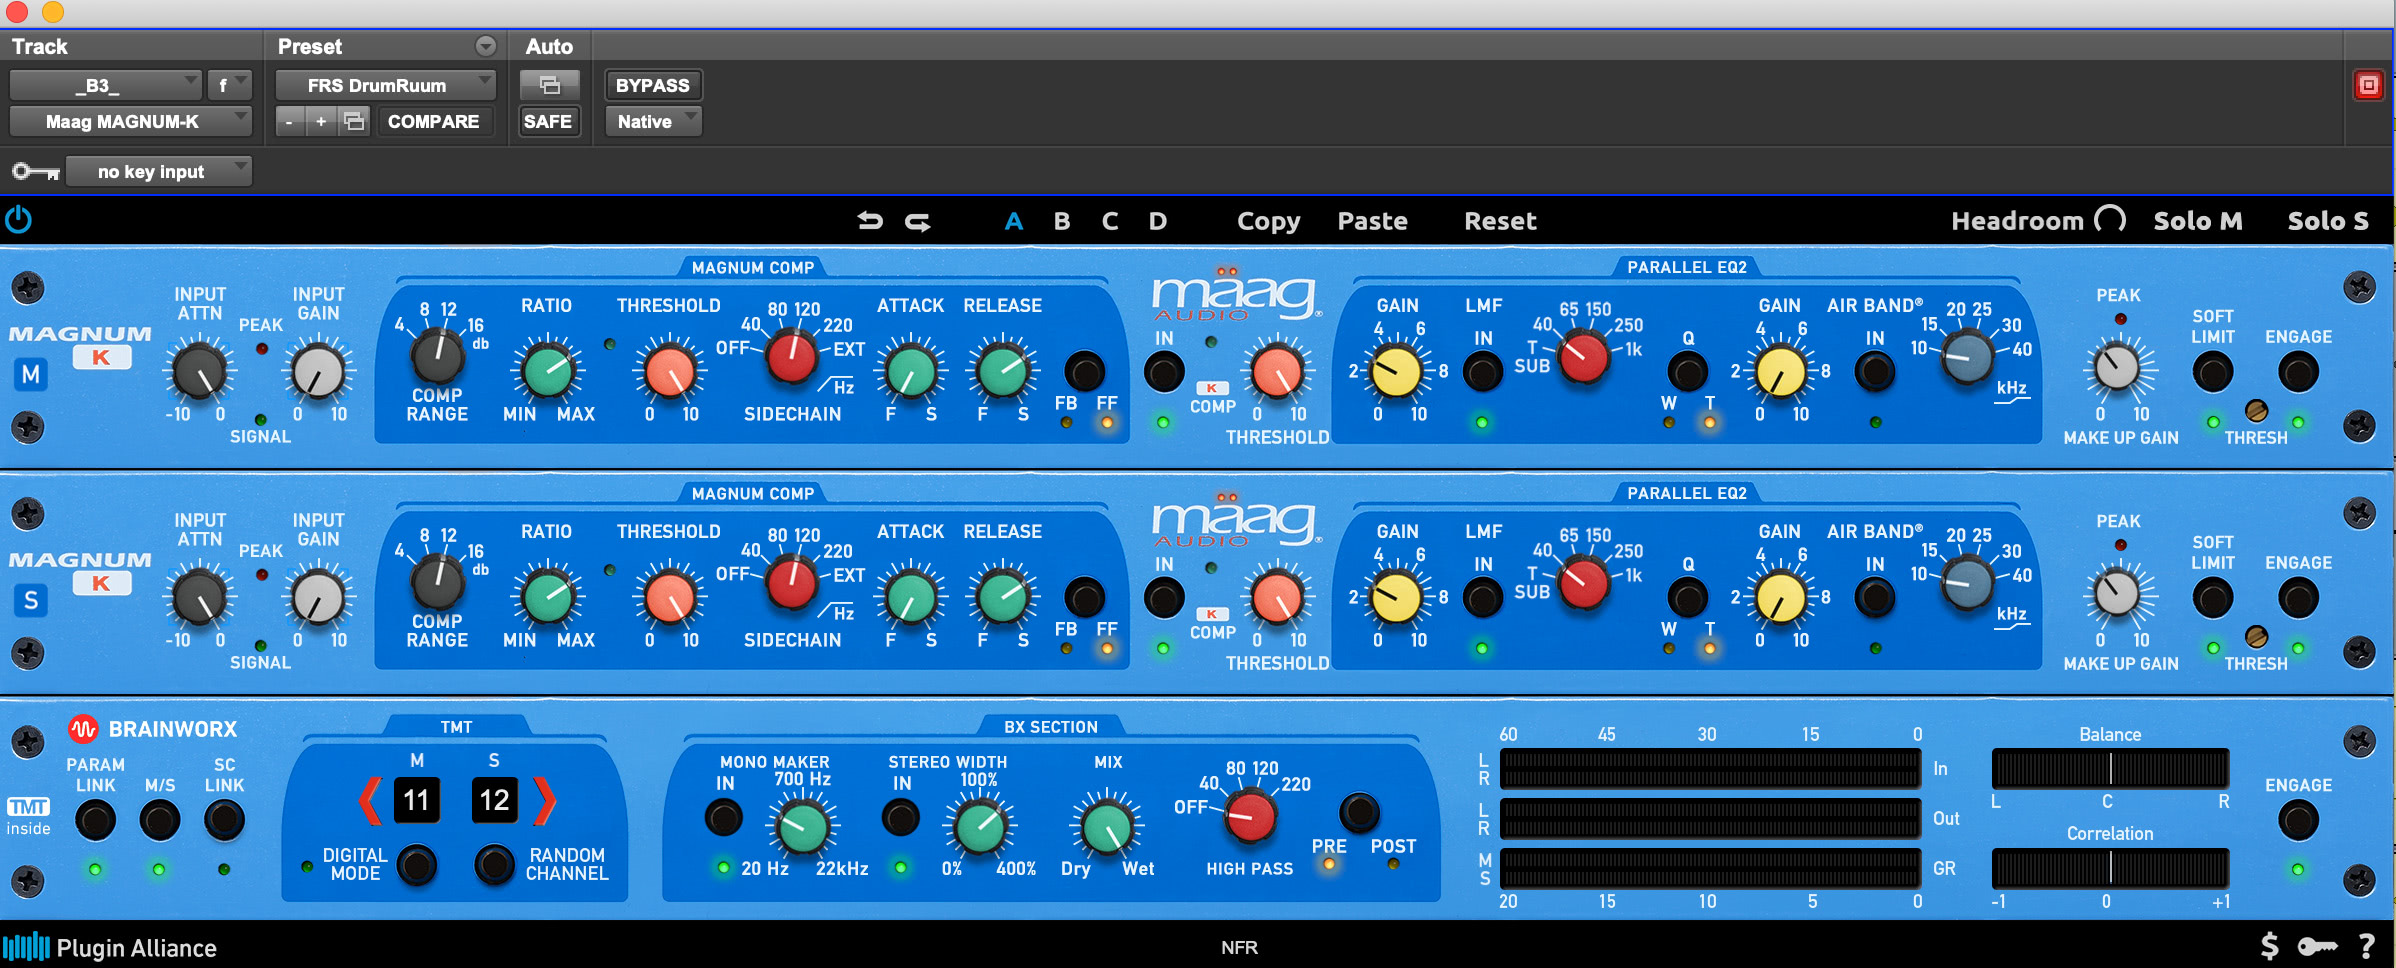Click the Preset menu circle arrow icon

point(486,46)
